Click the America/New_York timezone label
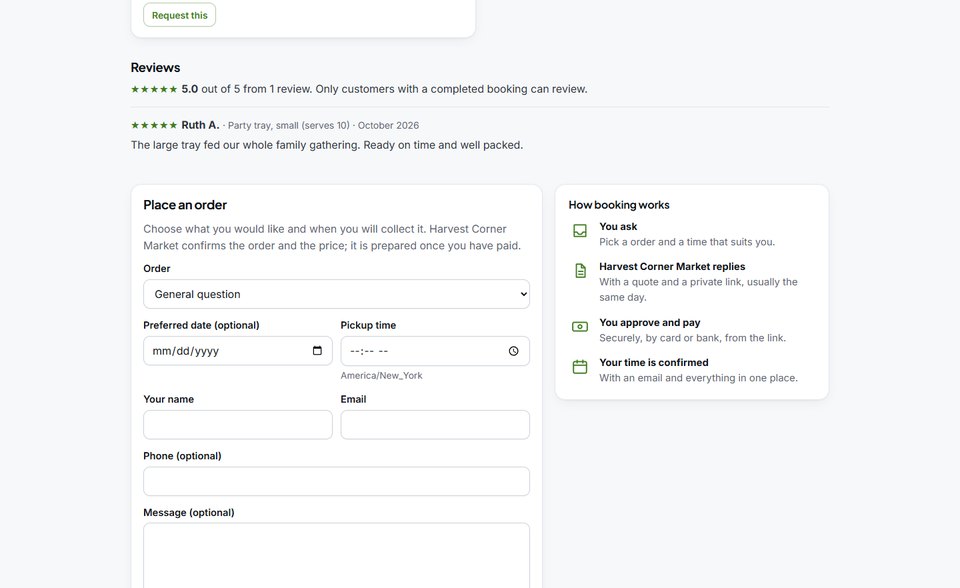 381,375
